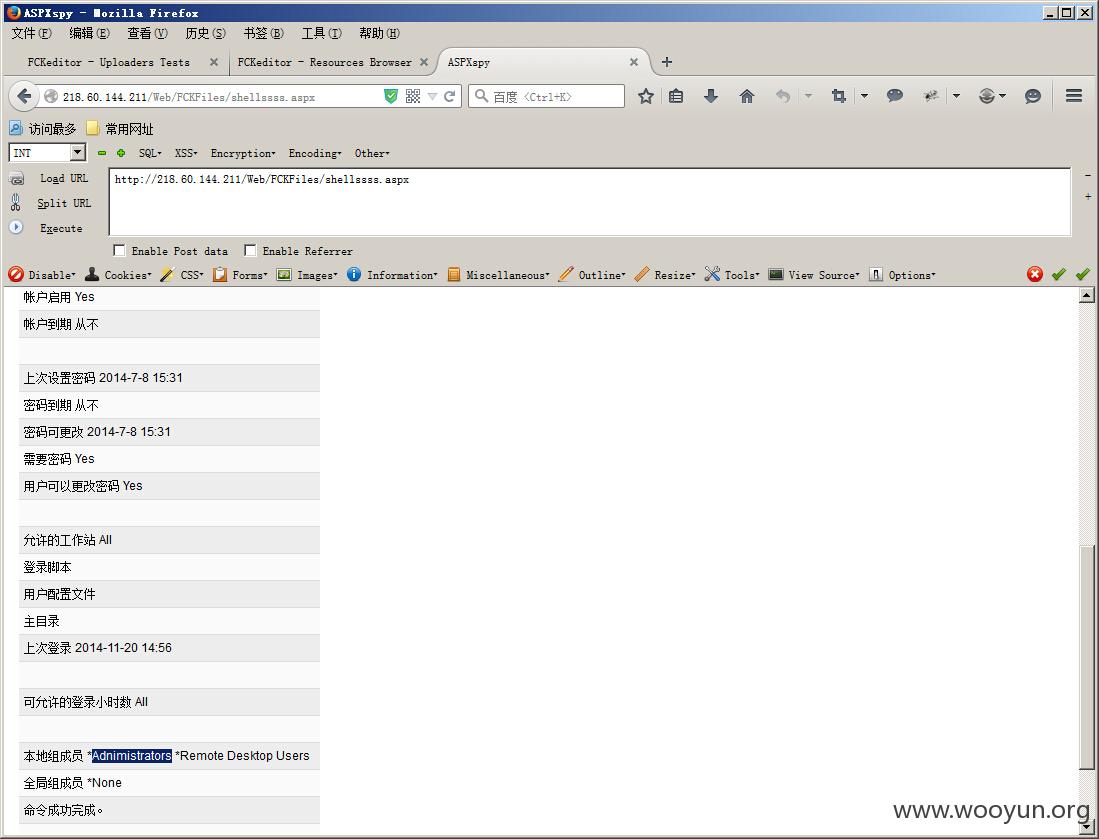Open the View Source toolbar item
Viewport: 1099px width, 839px height.
(x=814, y=275)
